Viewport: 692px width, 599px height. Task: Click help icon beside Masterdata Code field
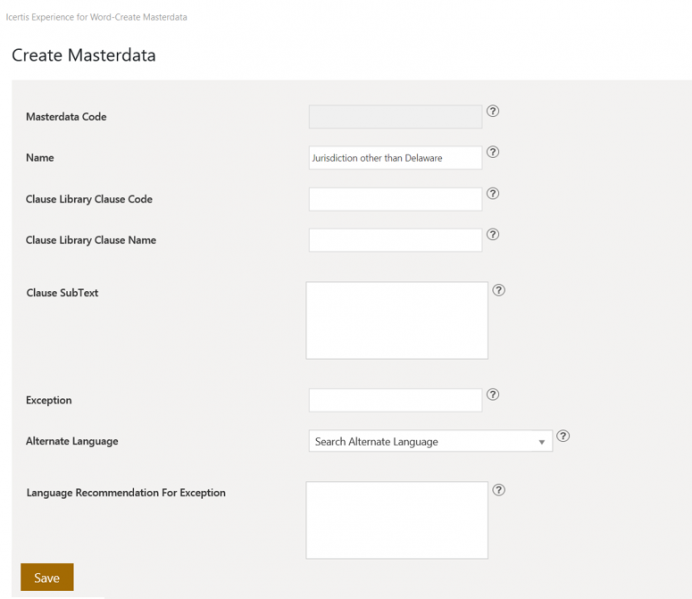click(492, 111)
